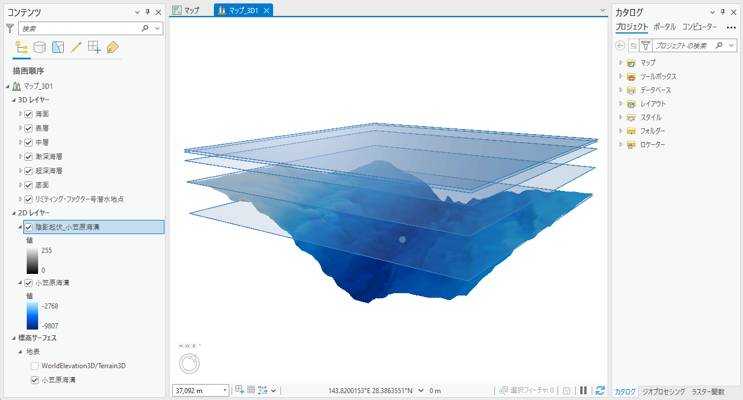Uncheck the 海面 layer checkbox

point(28,114)
